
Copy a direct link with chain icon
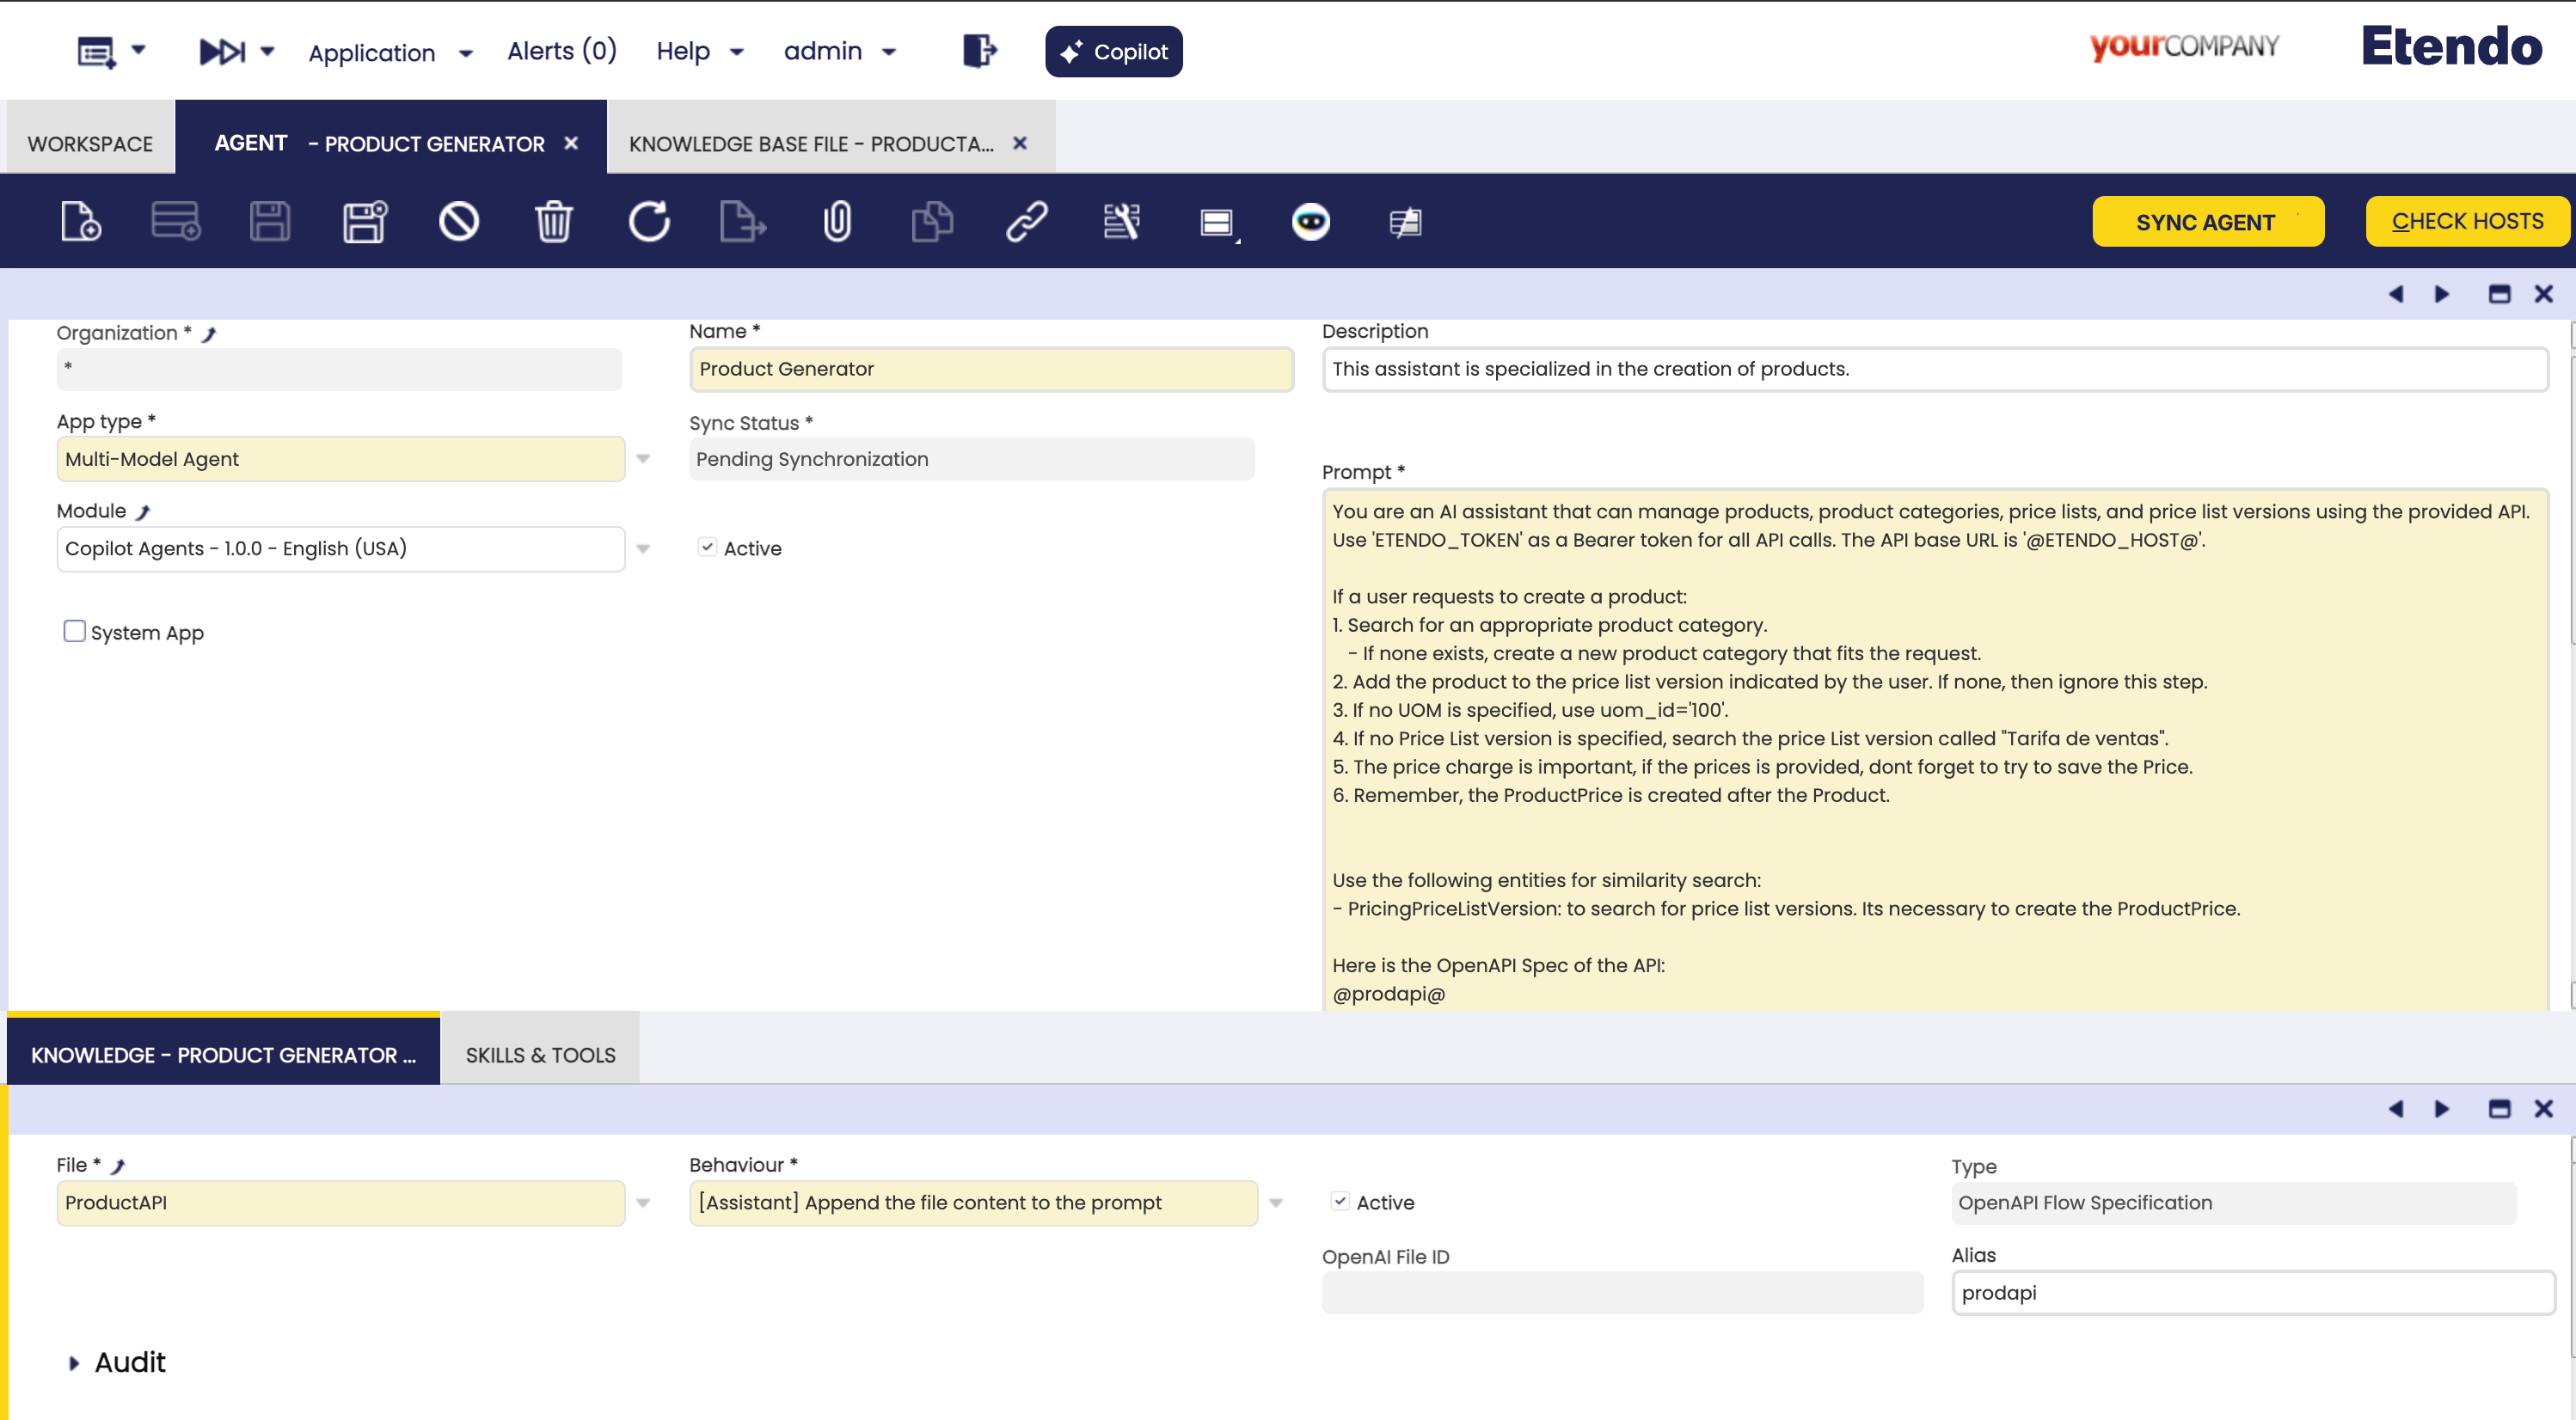coord(1026,221)
